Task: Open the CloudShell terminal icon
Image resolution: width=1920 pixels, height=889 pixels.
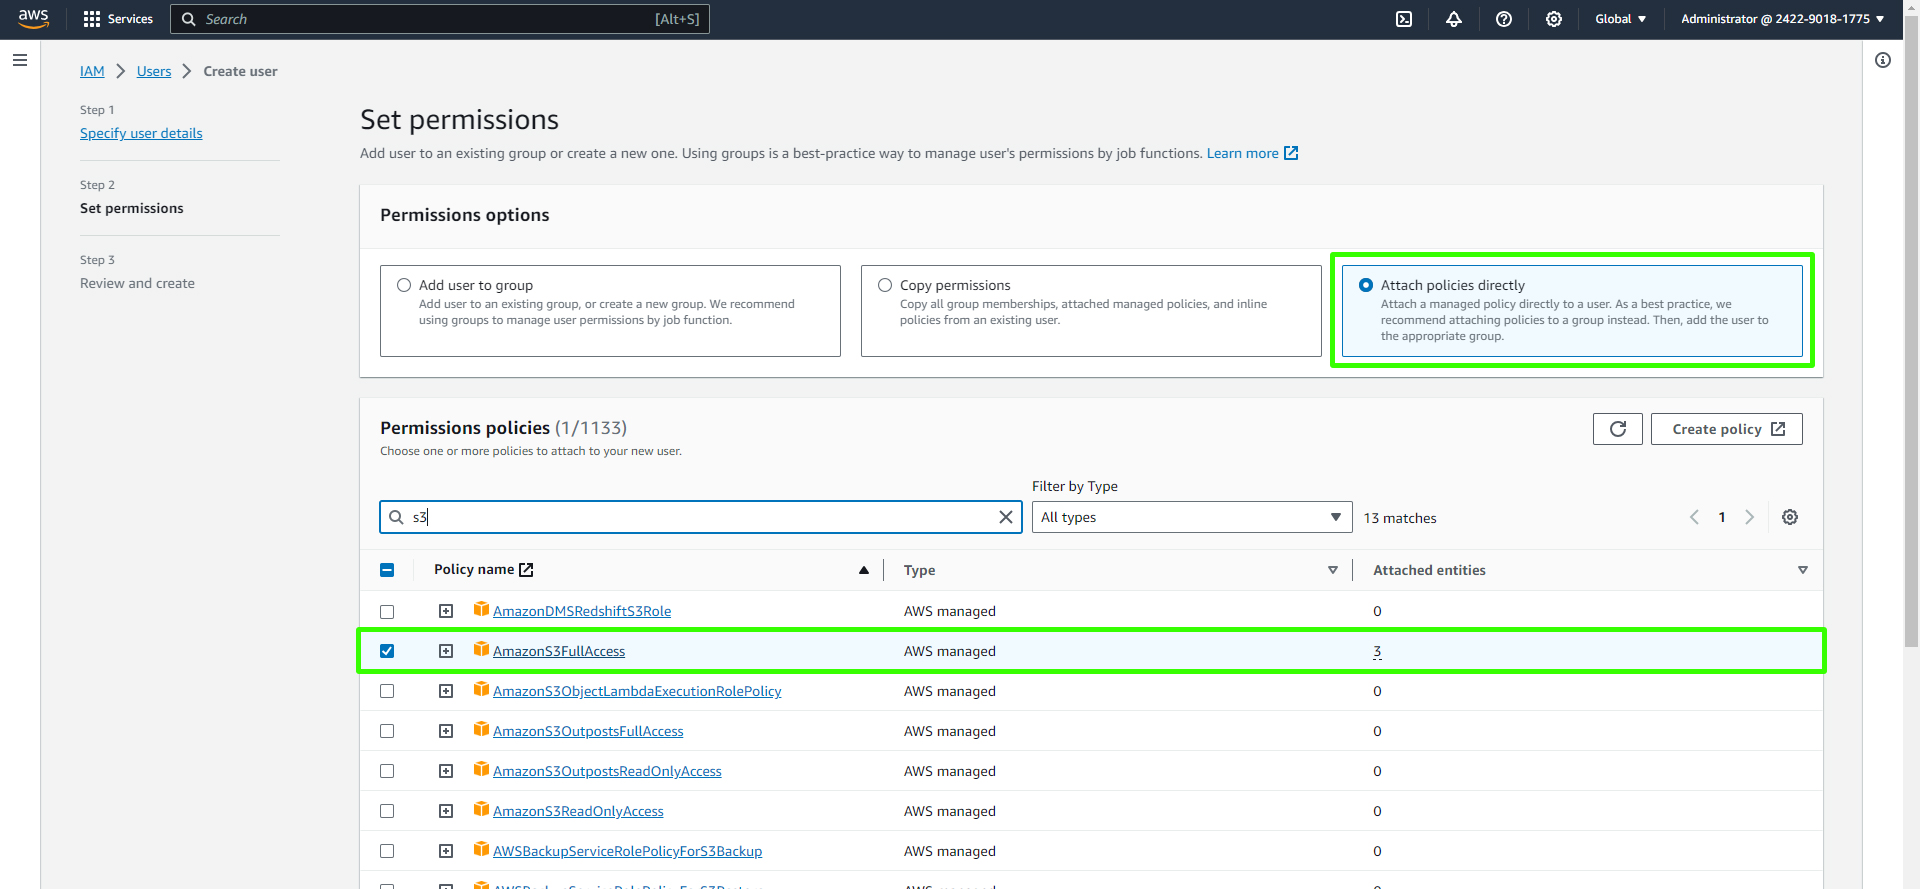Action: tap(1404, 19)
